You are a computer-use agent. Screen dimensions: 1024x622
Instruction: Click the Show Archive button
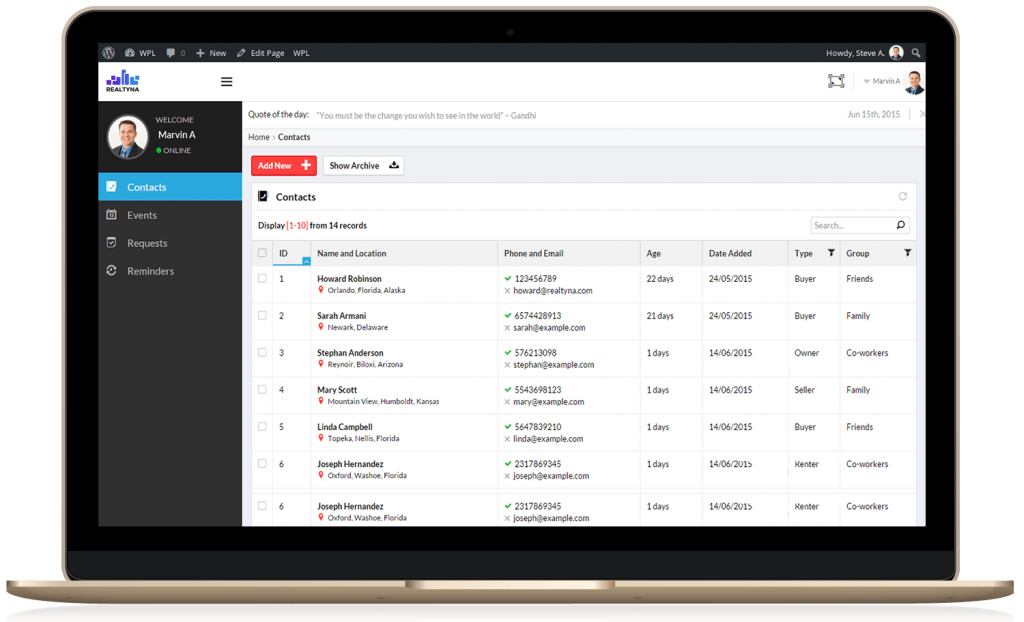pyautogui.click(x=363, y=166)
